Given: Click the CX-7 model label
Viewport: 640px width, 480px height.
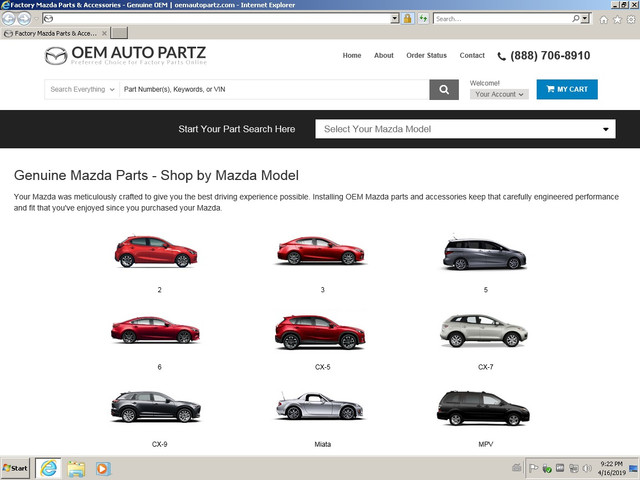Looking at the screenshot, I should 486,367.
